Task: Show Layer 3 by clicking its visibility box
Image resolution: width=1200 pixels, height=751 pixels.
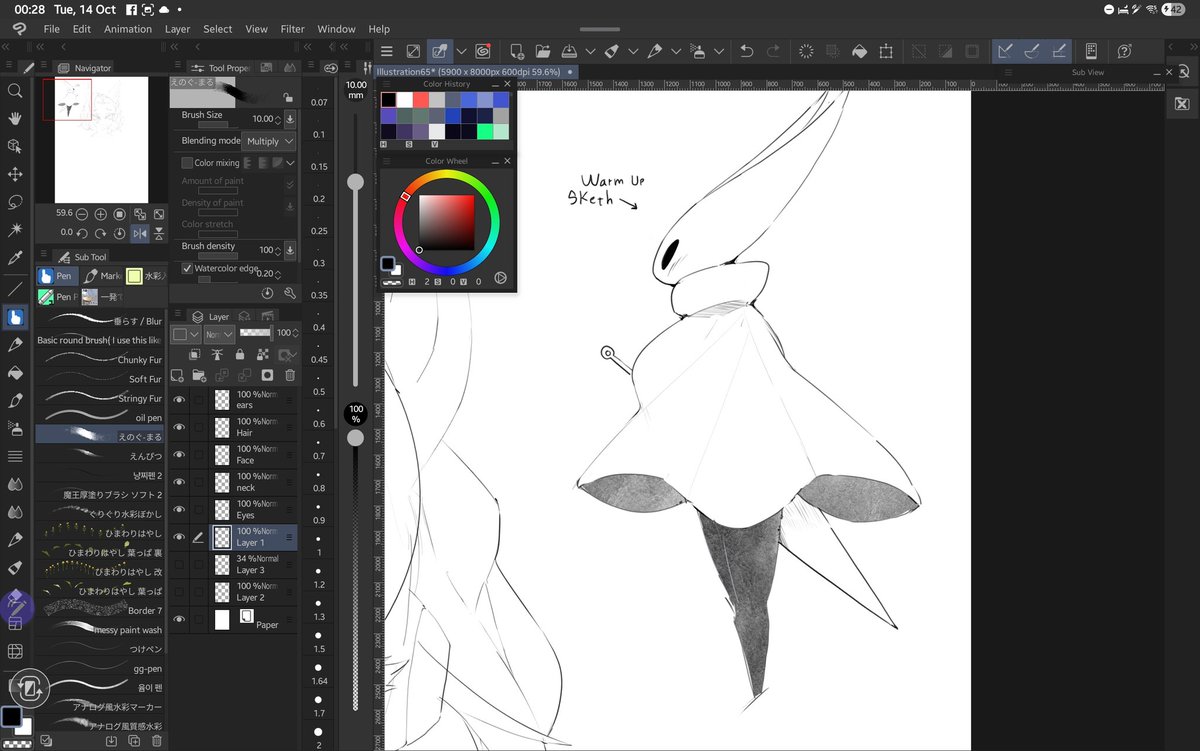Action: [179, 564]
